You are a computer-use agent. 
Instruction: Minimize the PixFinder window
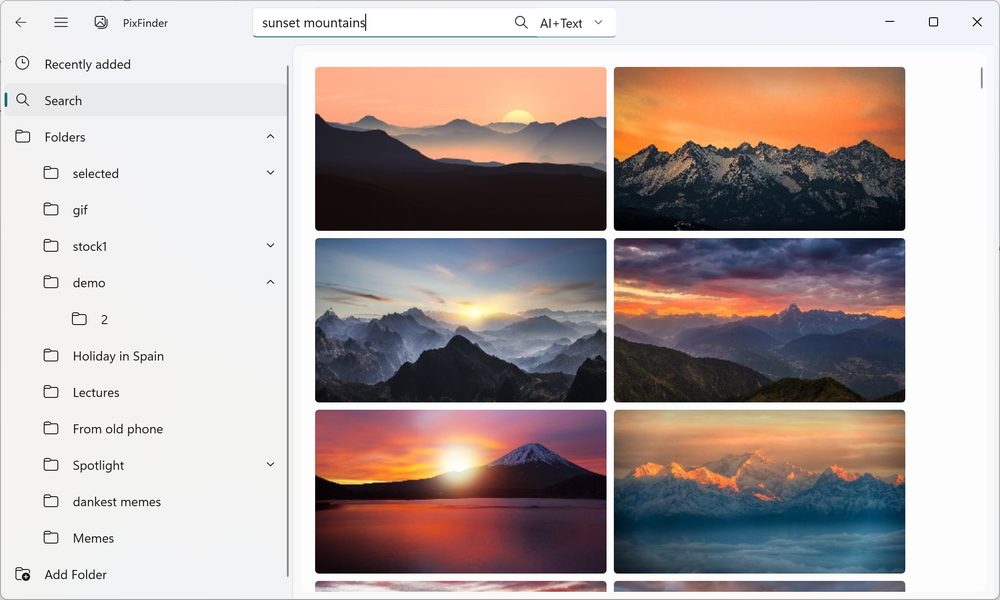(890, 22)
